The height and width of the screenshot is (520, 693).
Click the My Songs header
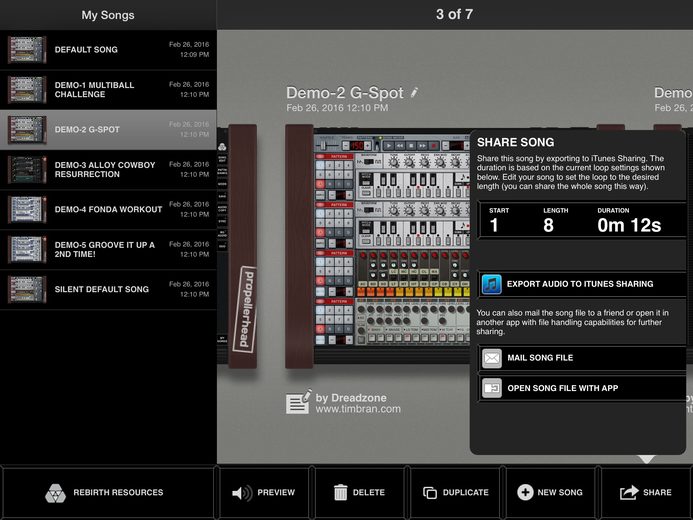[x=108, y=15]
